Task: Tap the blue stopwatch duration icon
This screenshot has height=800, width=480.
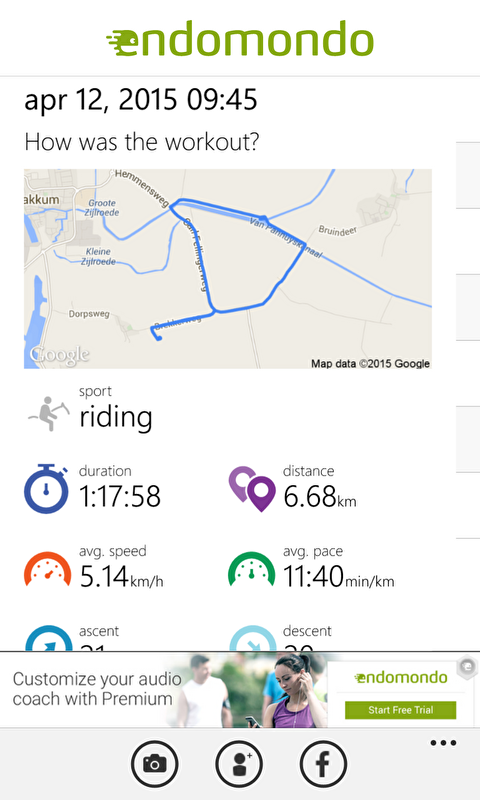Action: point(46,488)
